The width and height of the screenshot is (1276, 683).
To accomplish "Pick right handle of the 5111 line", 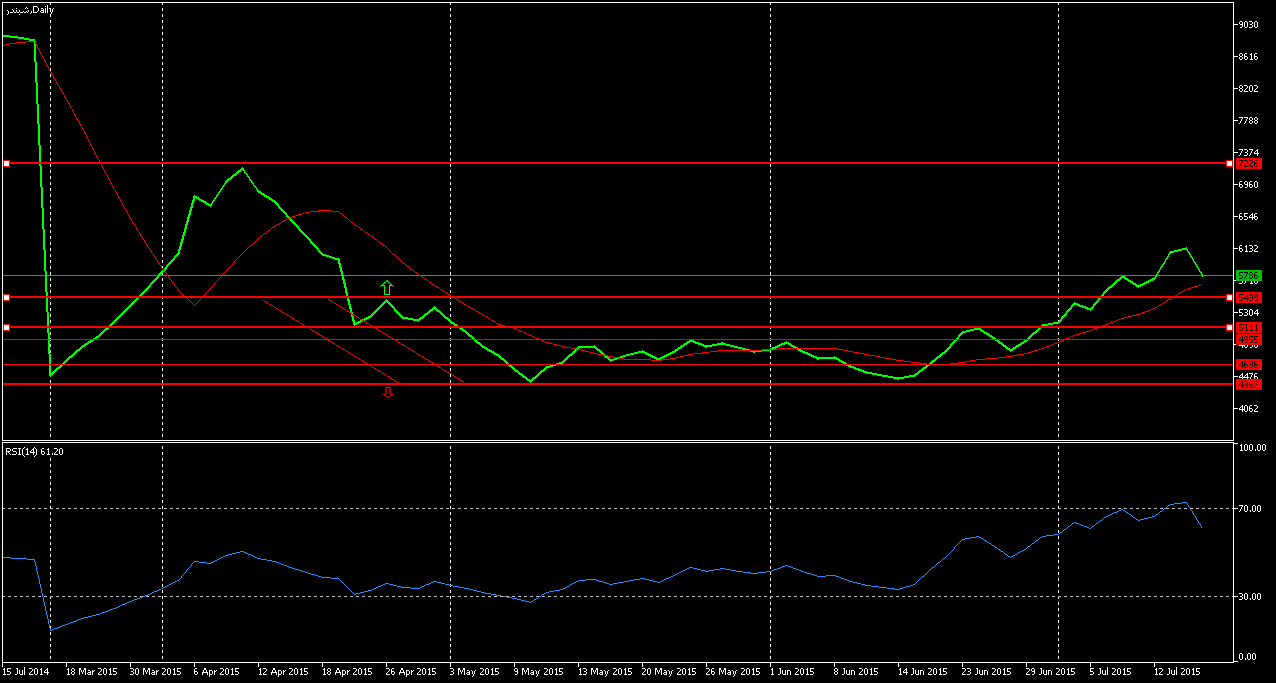I will point(1229,327).
